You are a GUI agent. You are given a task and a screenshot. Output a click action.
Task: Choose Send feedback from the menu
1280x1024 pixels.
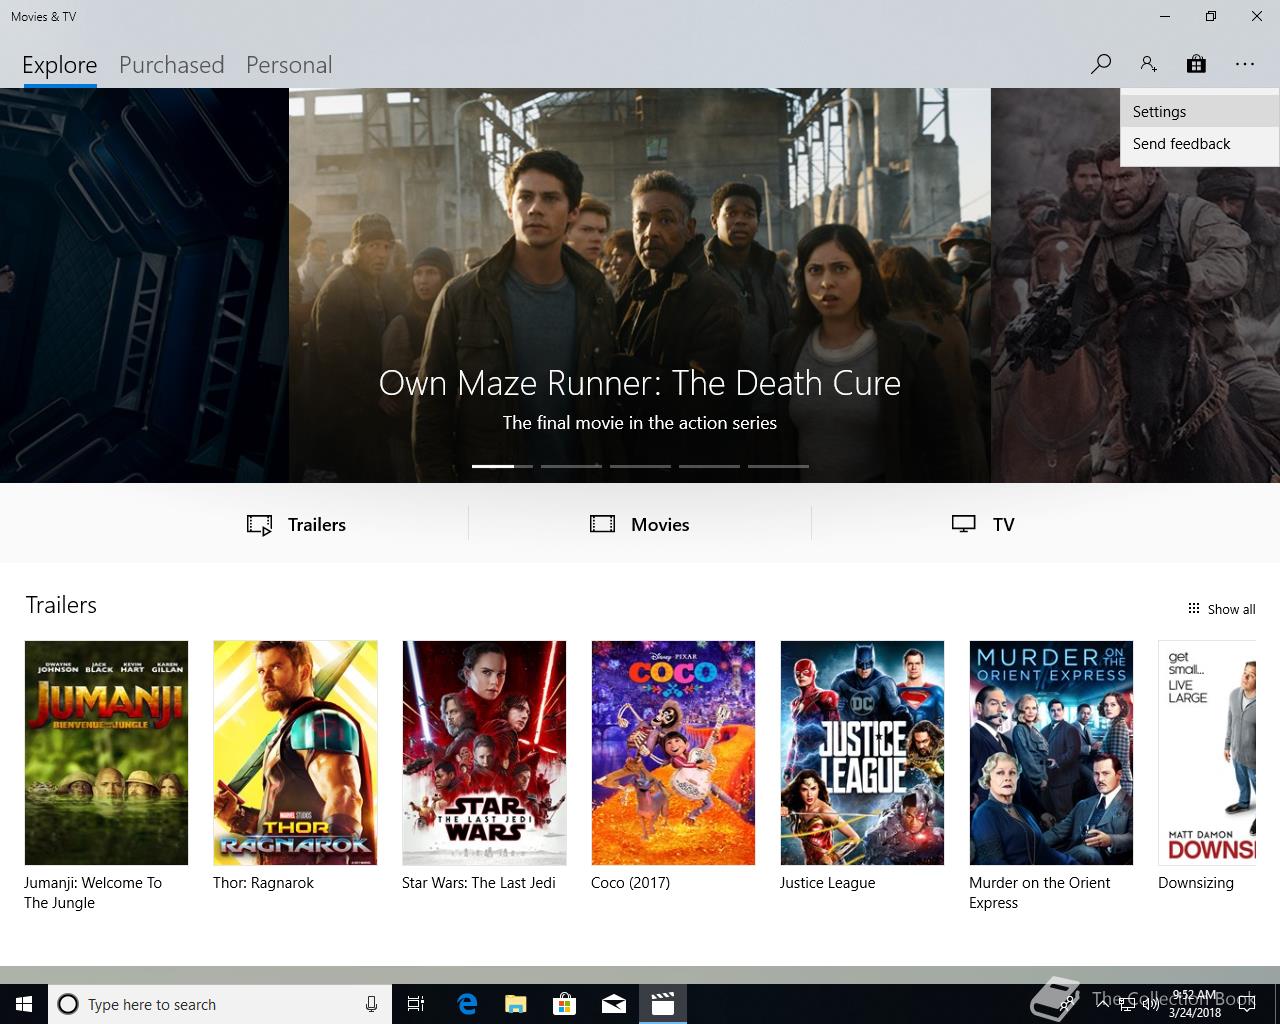coord(1200,144)
